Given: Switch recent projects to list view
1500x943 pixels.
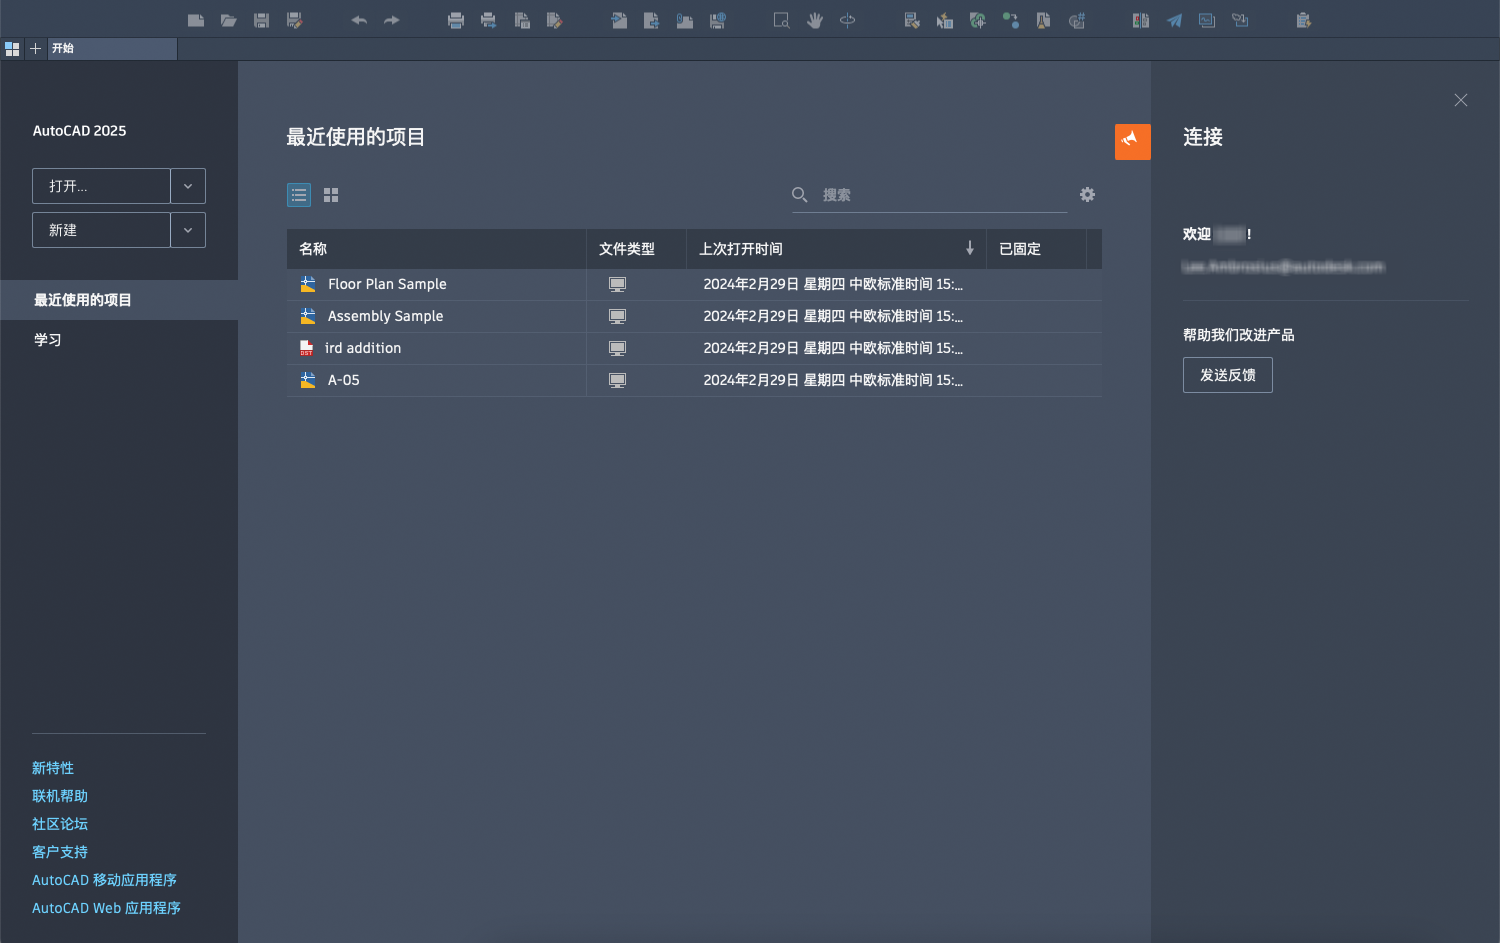Looking at the screenshot, I should click(x=299, y=195).
